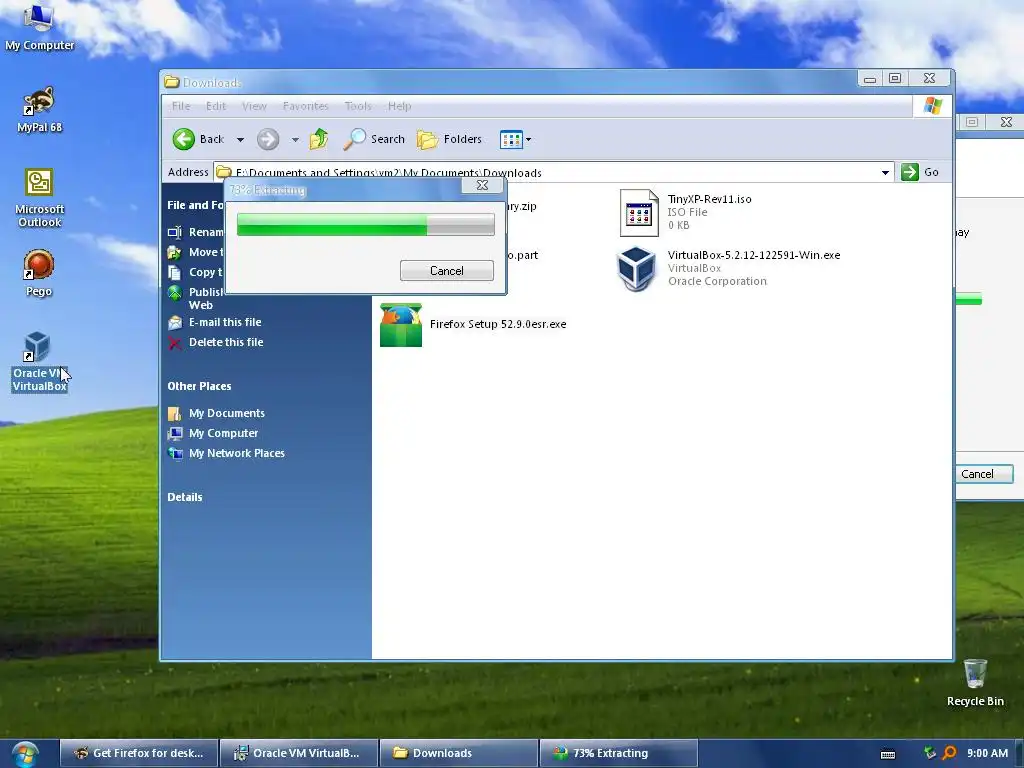Select the Pego desktop shortcut
This screenshot has width=1024, height=768.
click(39, 273)
